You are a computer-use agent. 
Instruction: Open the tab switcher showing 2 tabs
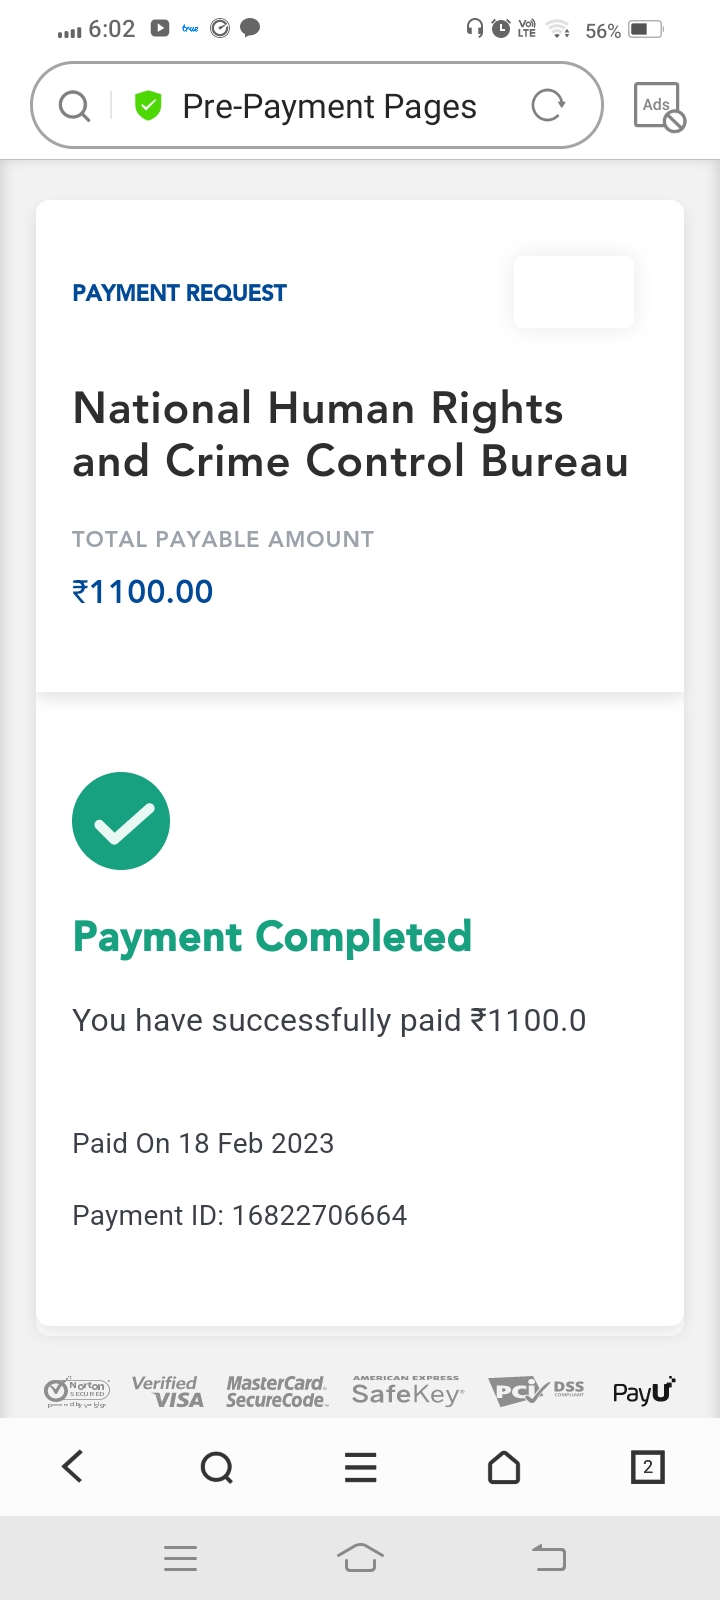(647, 1467)
